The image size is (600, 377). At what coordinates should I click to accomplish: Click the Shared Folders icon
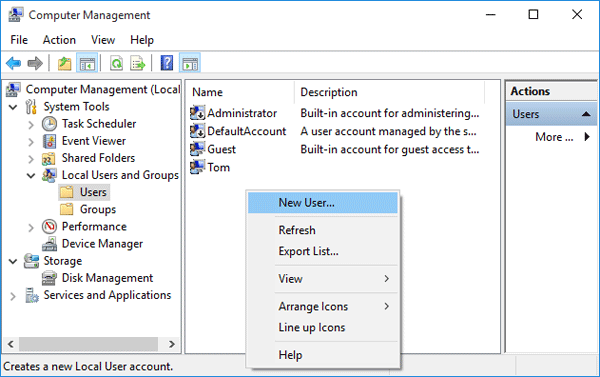tap(49, 158)
